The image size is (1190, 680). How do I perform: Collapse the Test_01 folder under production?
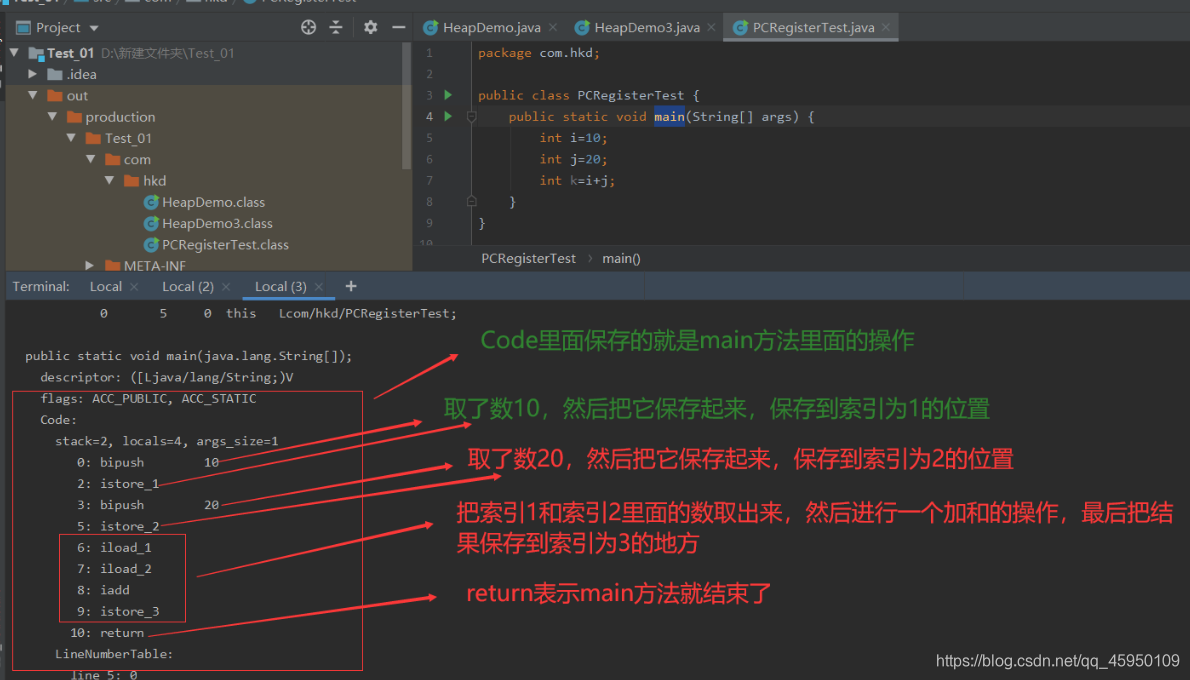click(x=71, y=137)
